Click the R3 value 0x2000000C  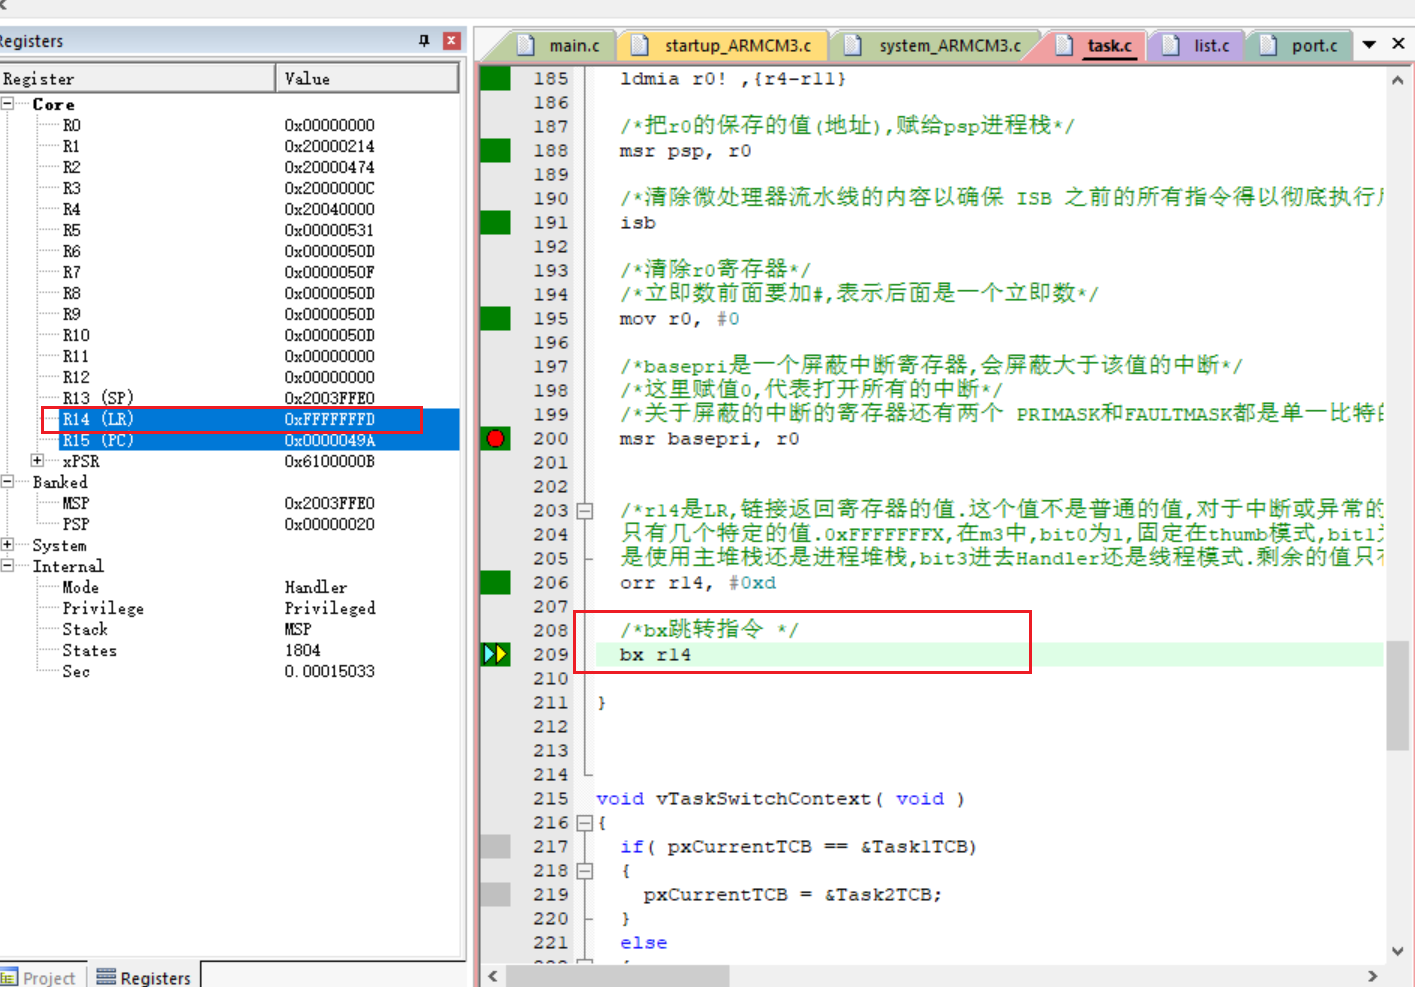[329, 188]
